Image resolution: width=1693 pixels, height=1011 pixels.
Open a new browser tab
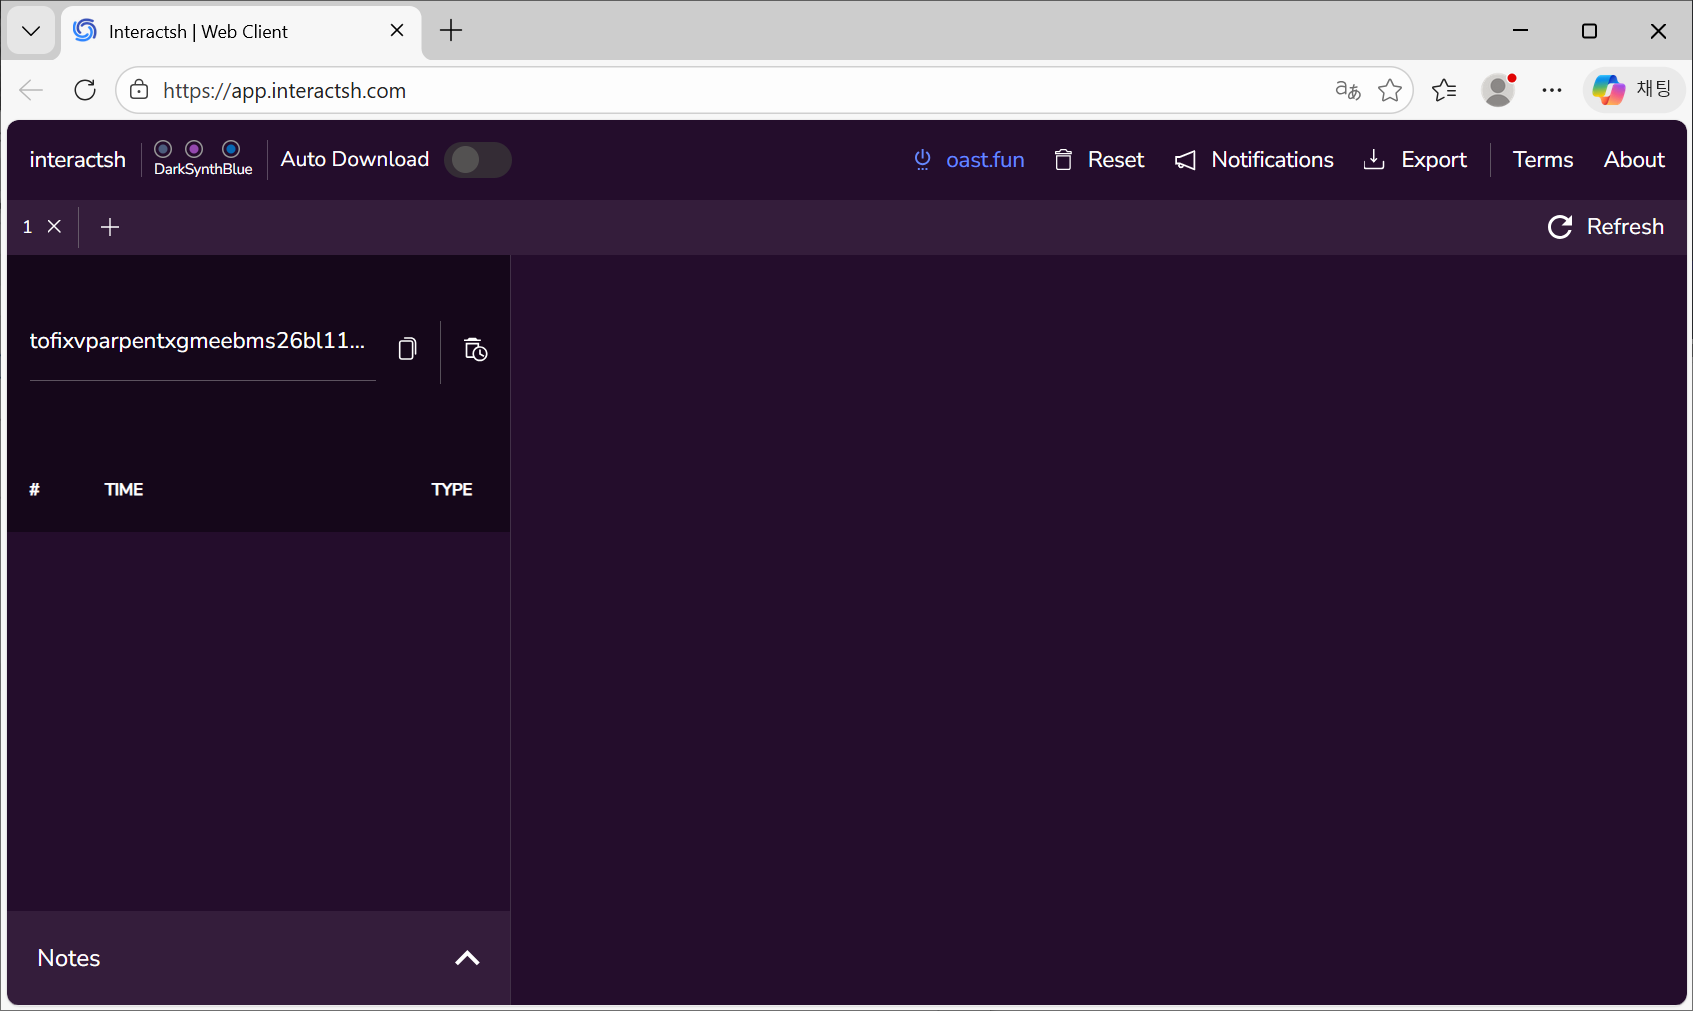tap(451, 31)
